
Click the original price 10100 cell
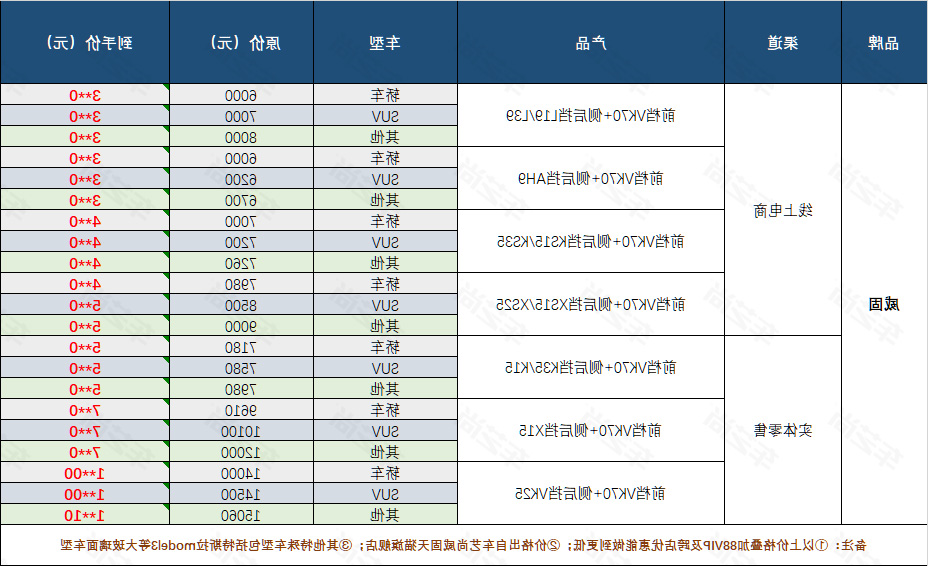click(x=241, y=431)
